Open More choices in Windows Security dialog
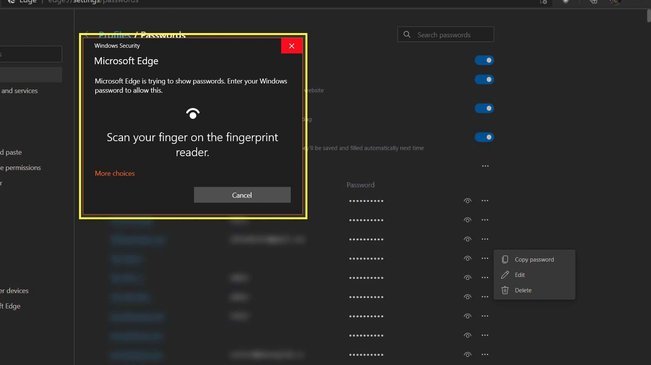This screenshot has width=651, height=365. click(x=115, y=174)
